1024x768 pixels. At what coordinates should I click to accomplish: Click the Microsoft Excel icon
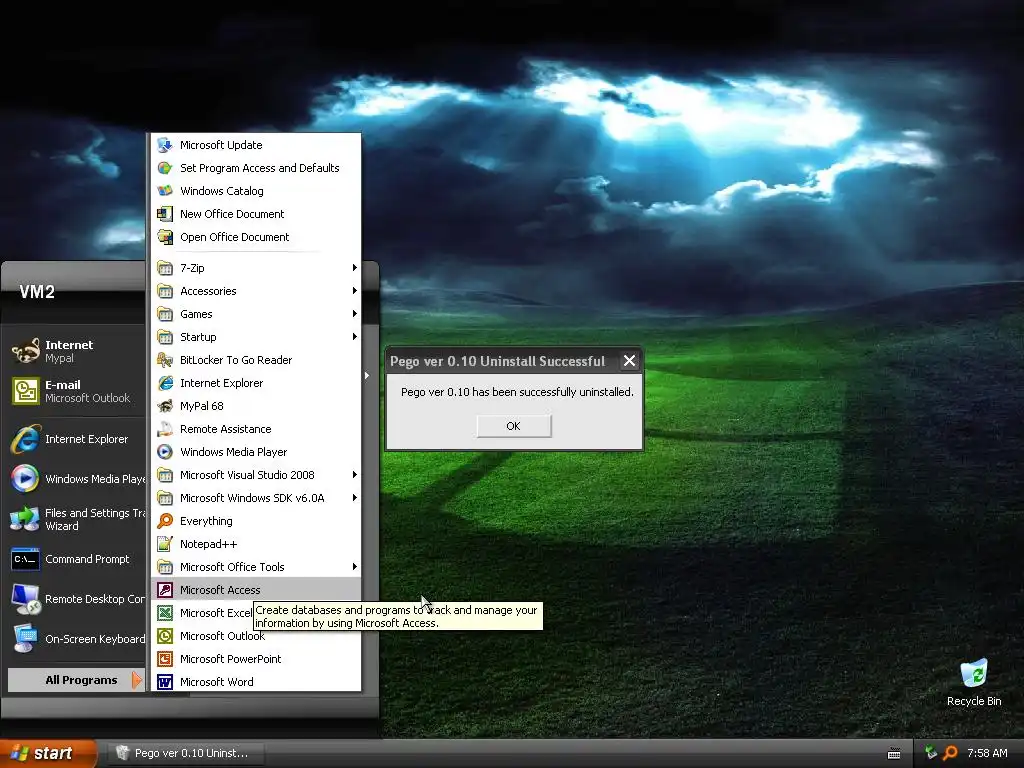165,613
